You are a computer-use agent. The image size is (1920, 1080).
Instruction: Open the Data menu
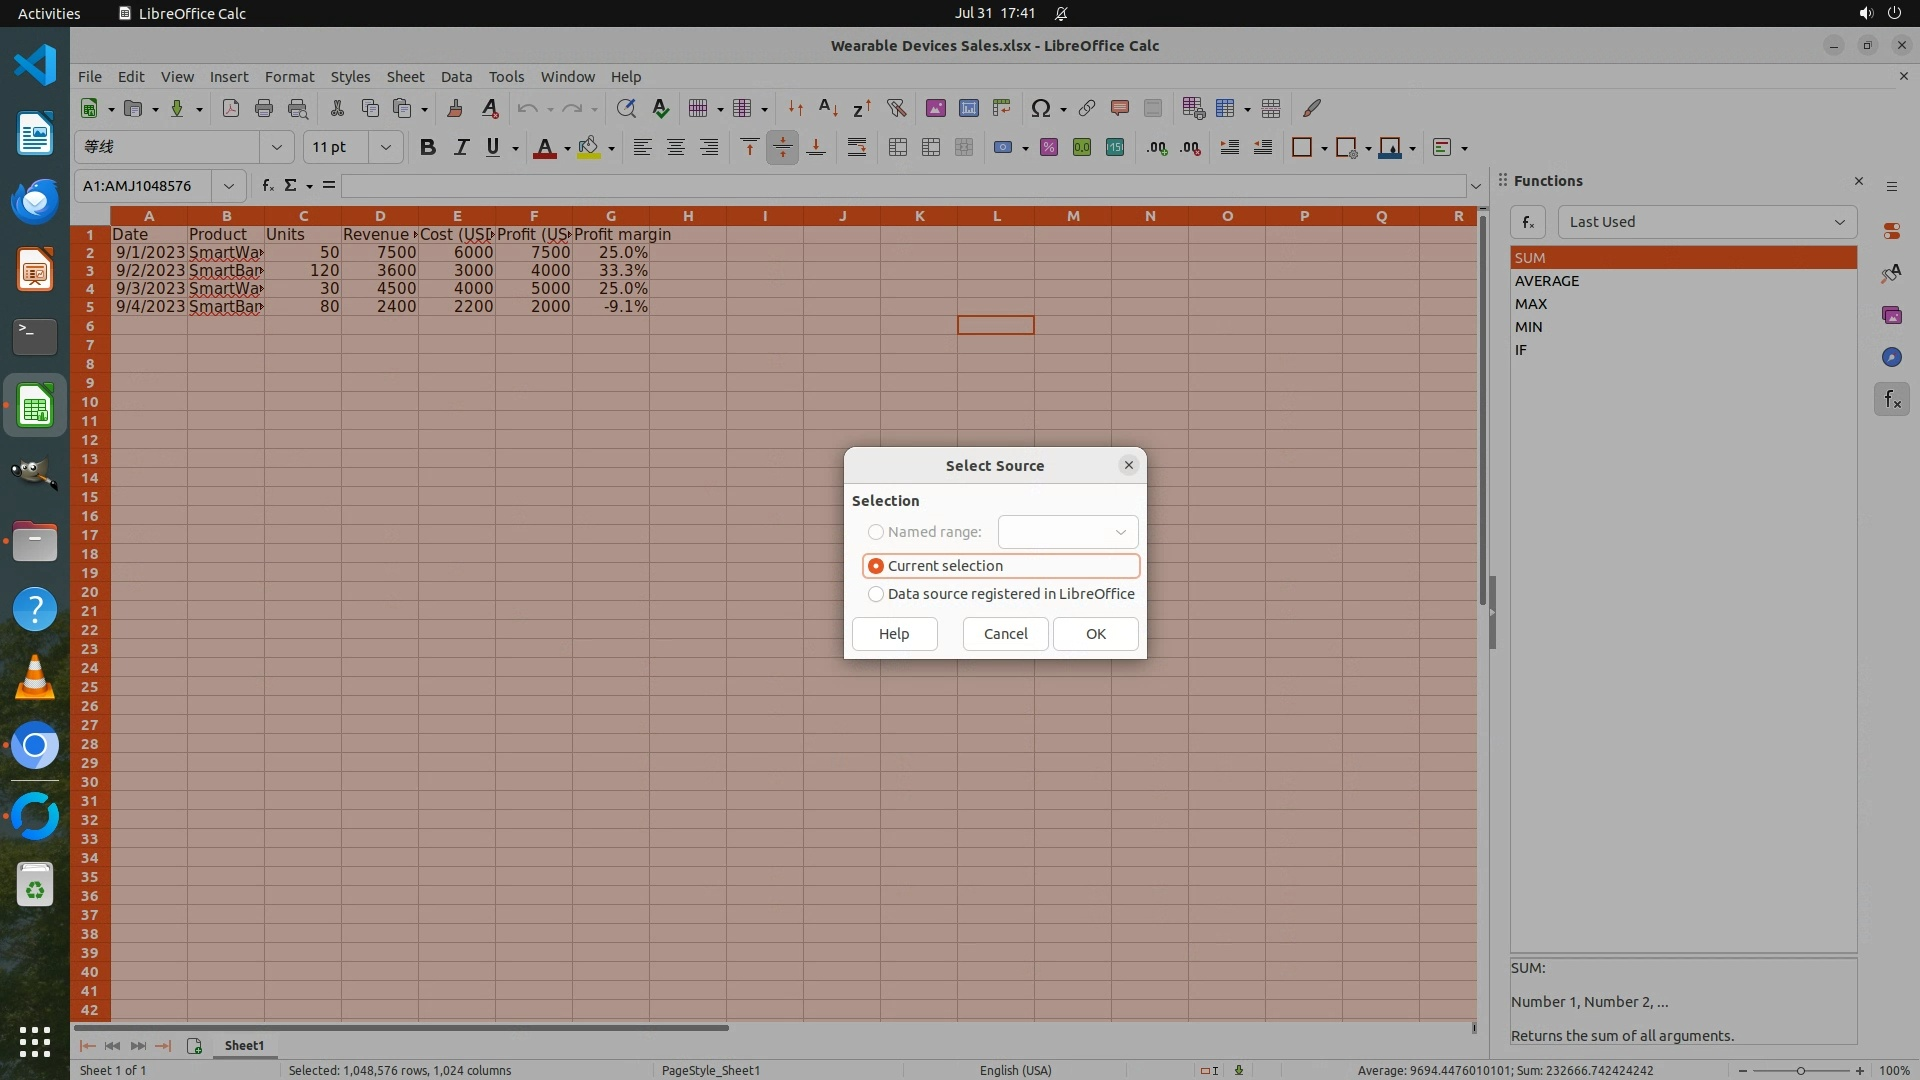coord(456,77)
